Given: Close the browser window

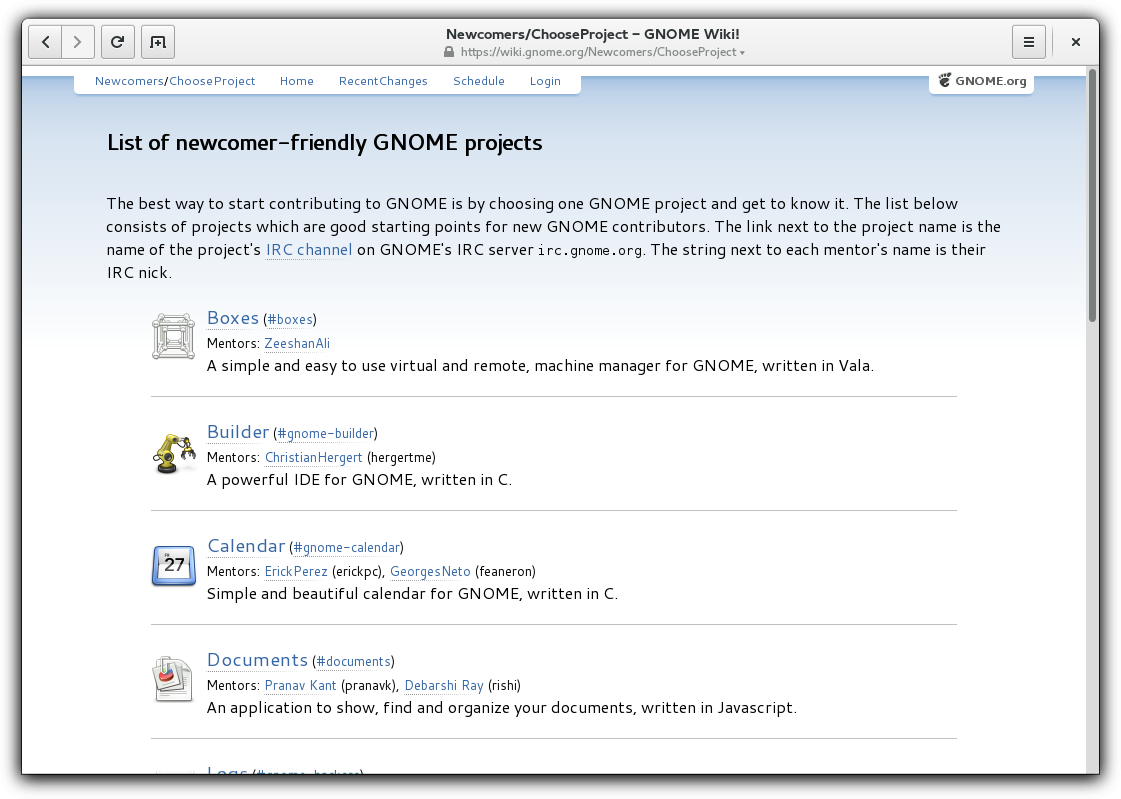Looking at the screenshot, I should pos(1075,42).
